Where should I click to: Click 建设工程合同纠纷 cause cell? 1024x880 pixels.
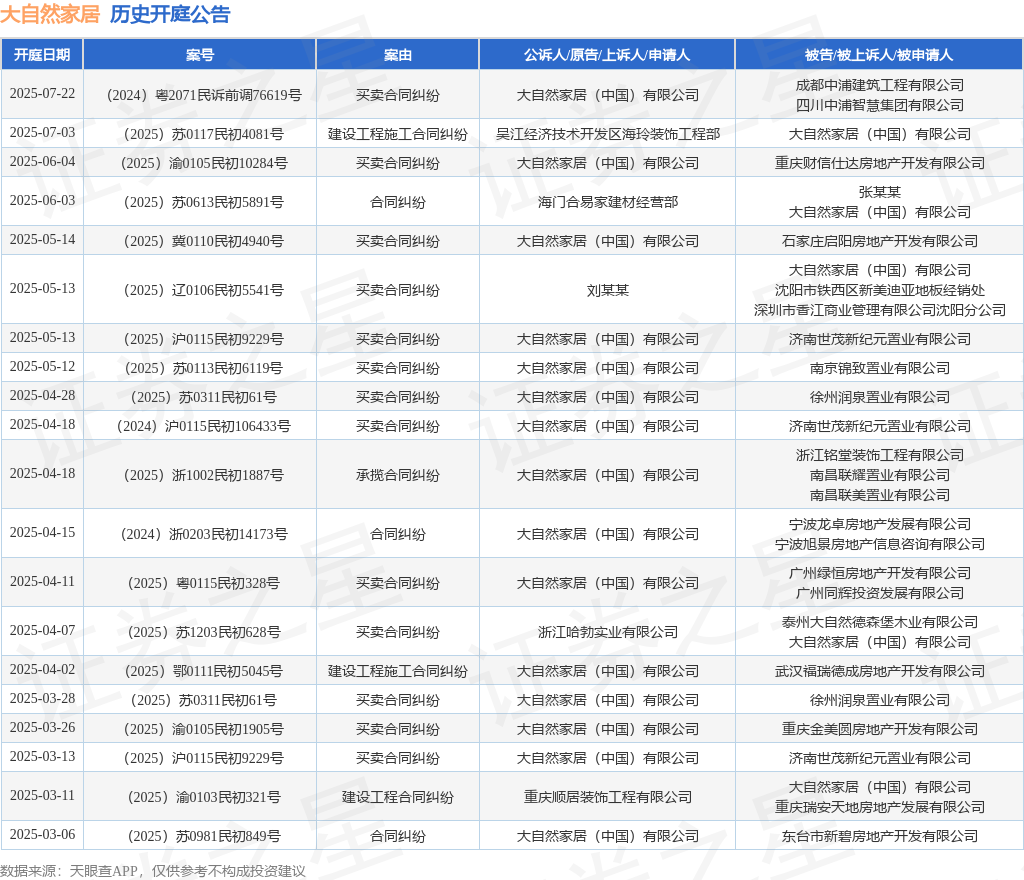pyautogui.click(x=398, y=797)
